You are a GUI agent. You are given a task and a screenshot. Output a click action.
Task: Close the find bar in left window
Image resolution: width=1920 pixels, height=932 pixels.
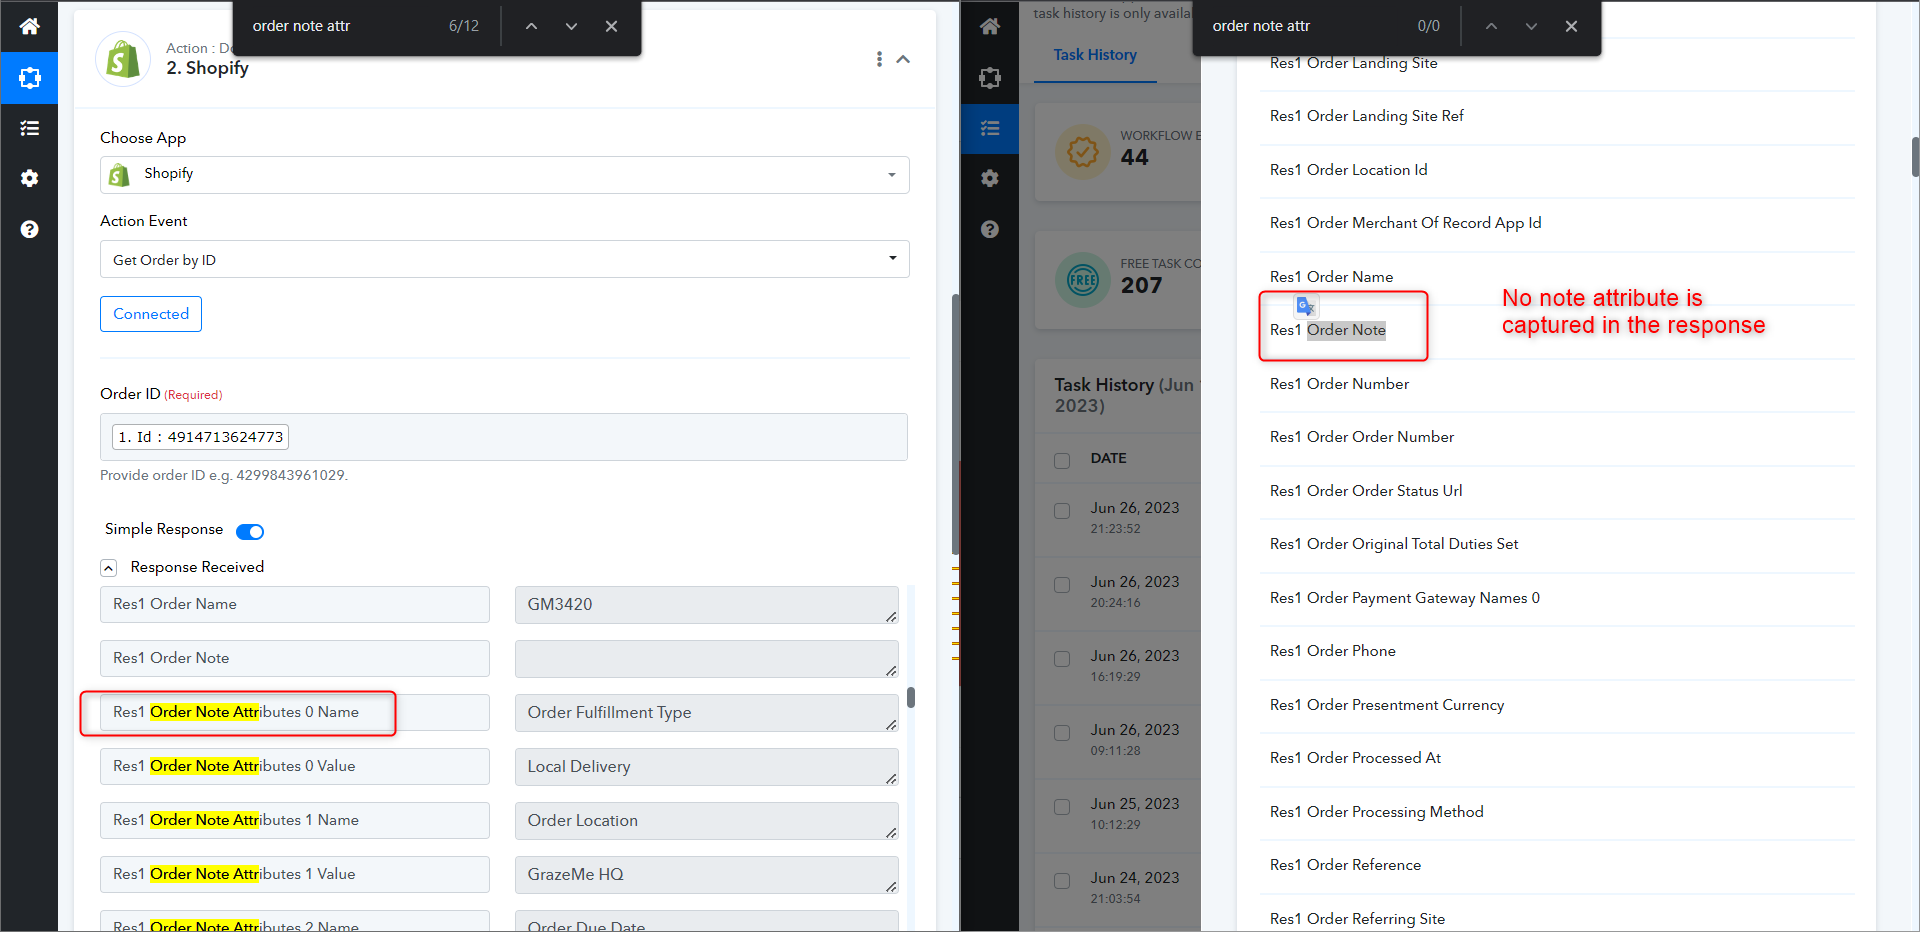point(611,26)
